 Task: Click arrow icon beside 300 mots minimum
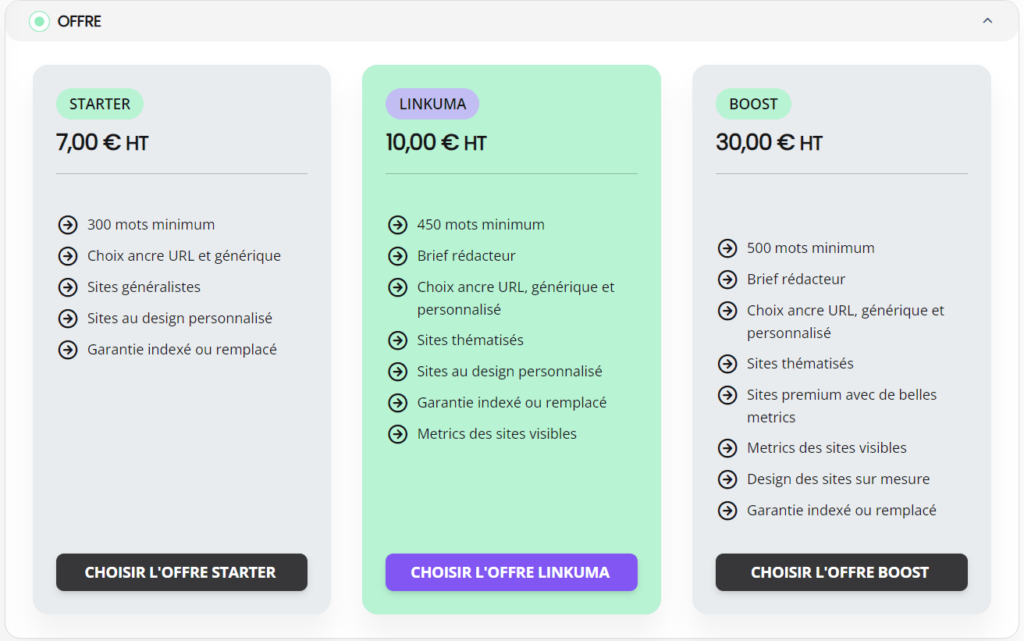pyautogui.click(x=67, y=225)
